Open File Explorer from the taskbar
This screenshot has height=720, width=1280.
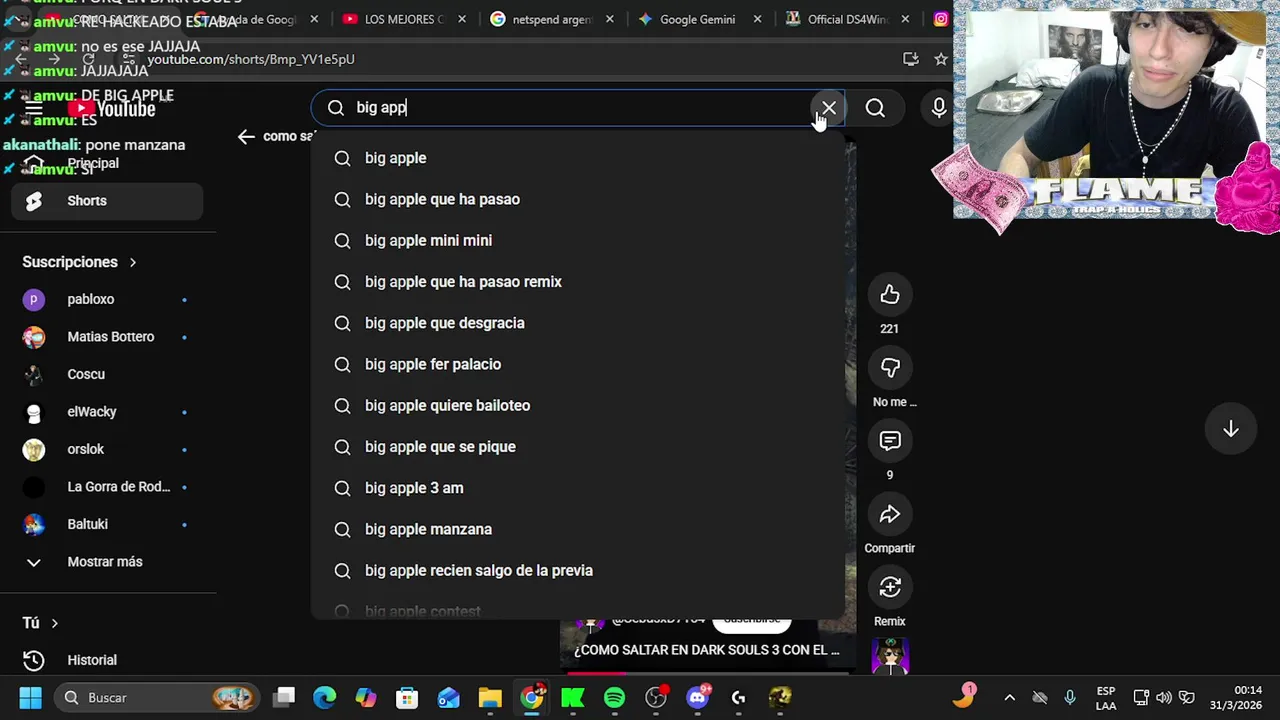(x=489, y=698)
